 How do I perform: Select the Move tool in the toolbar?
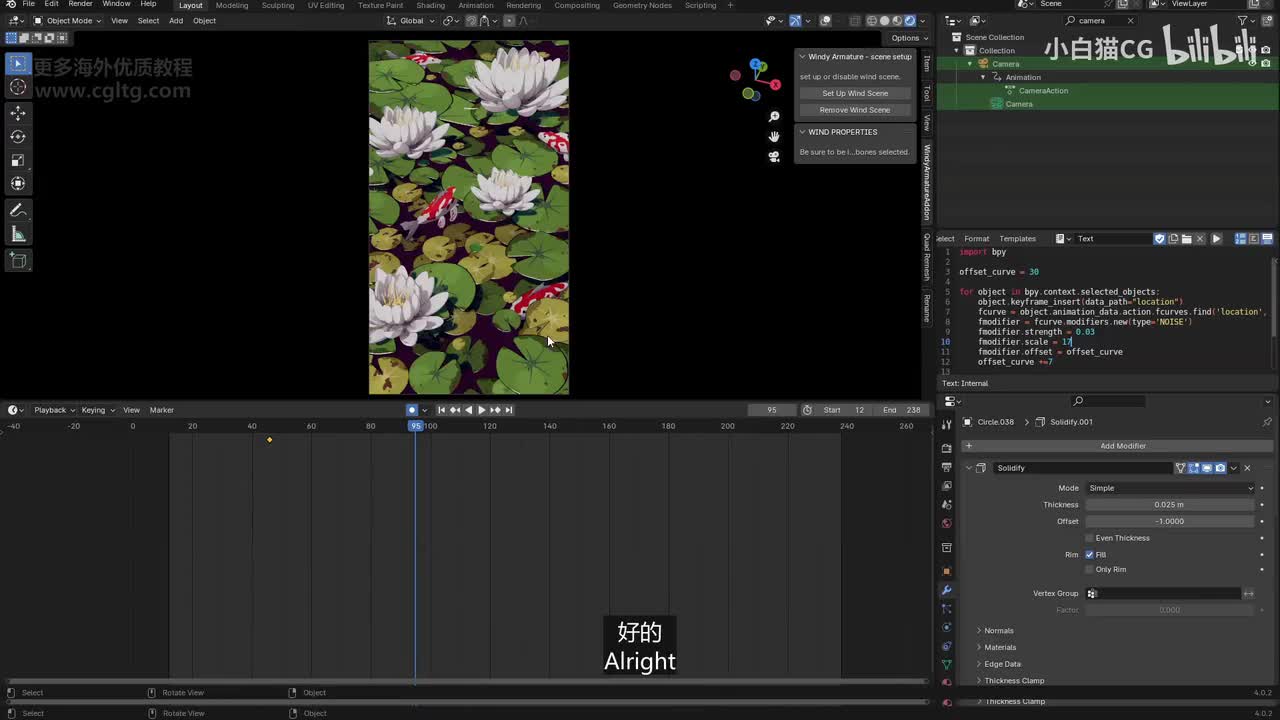18,113
